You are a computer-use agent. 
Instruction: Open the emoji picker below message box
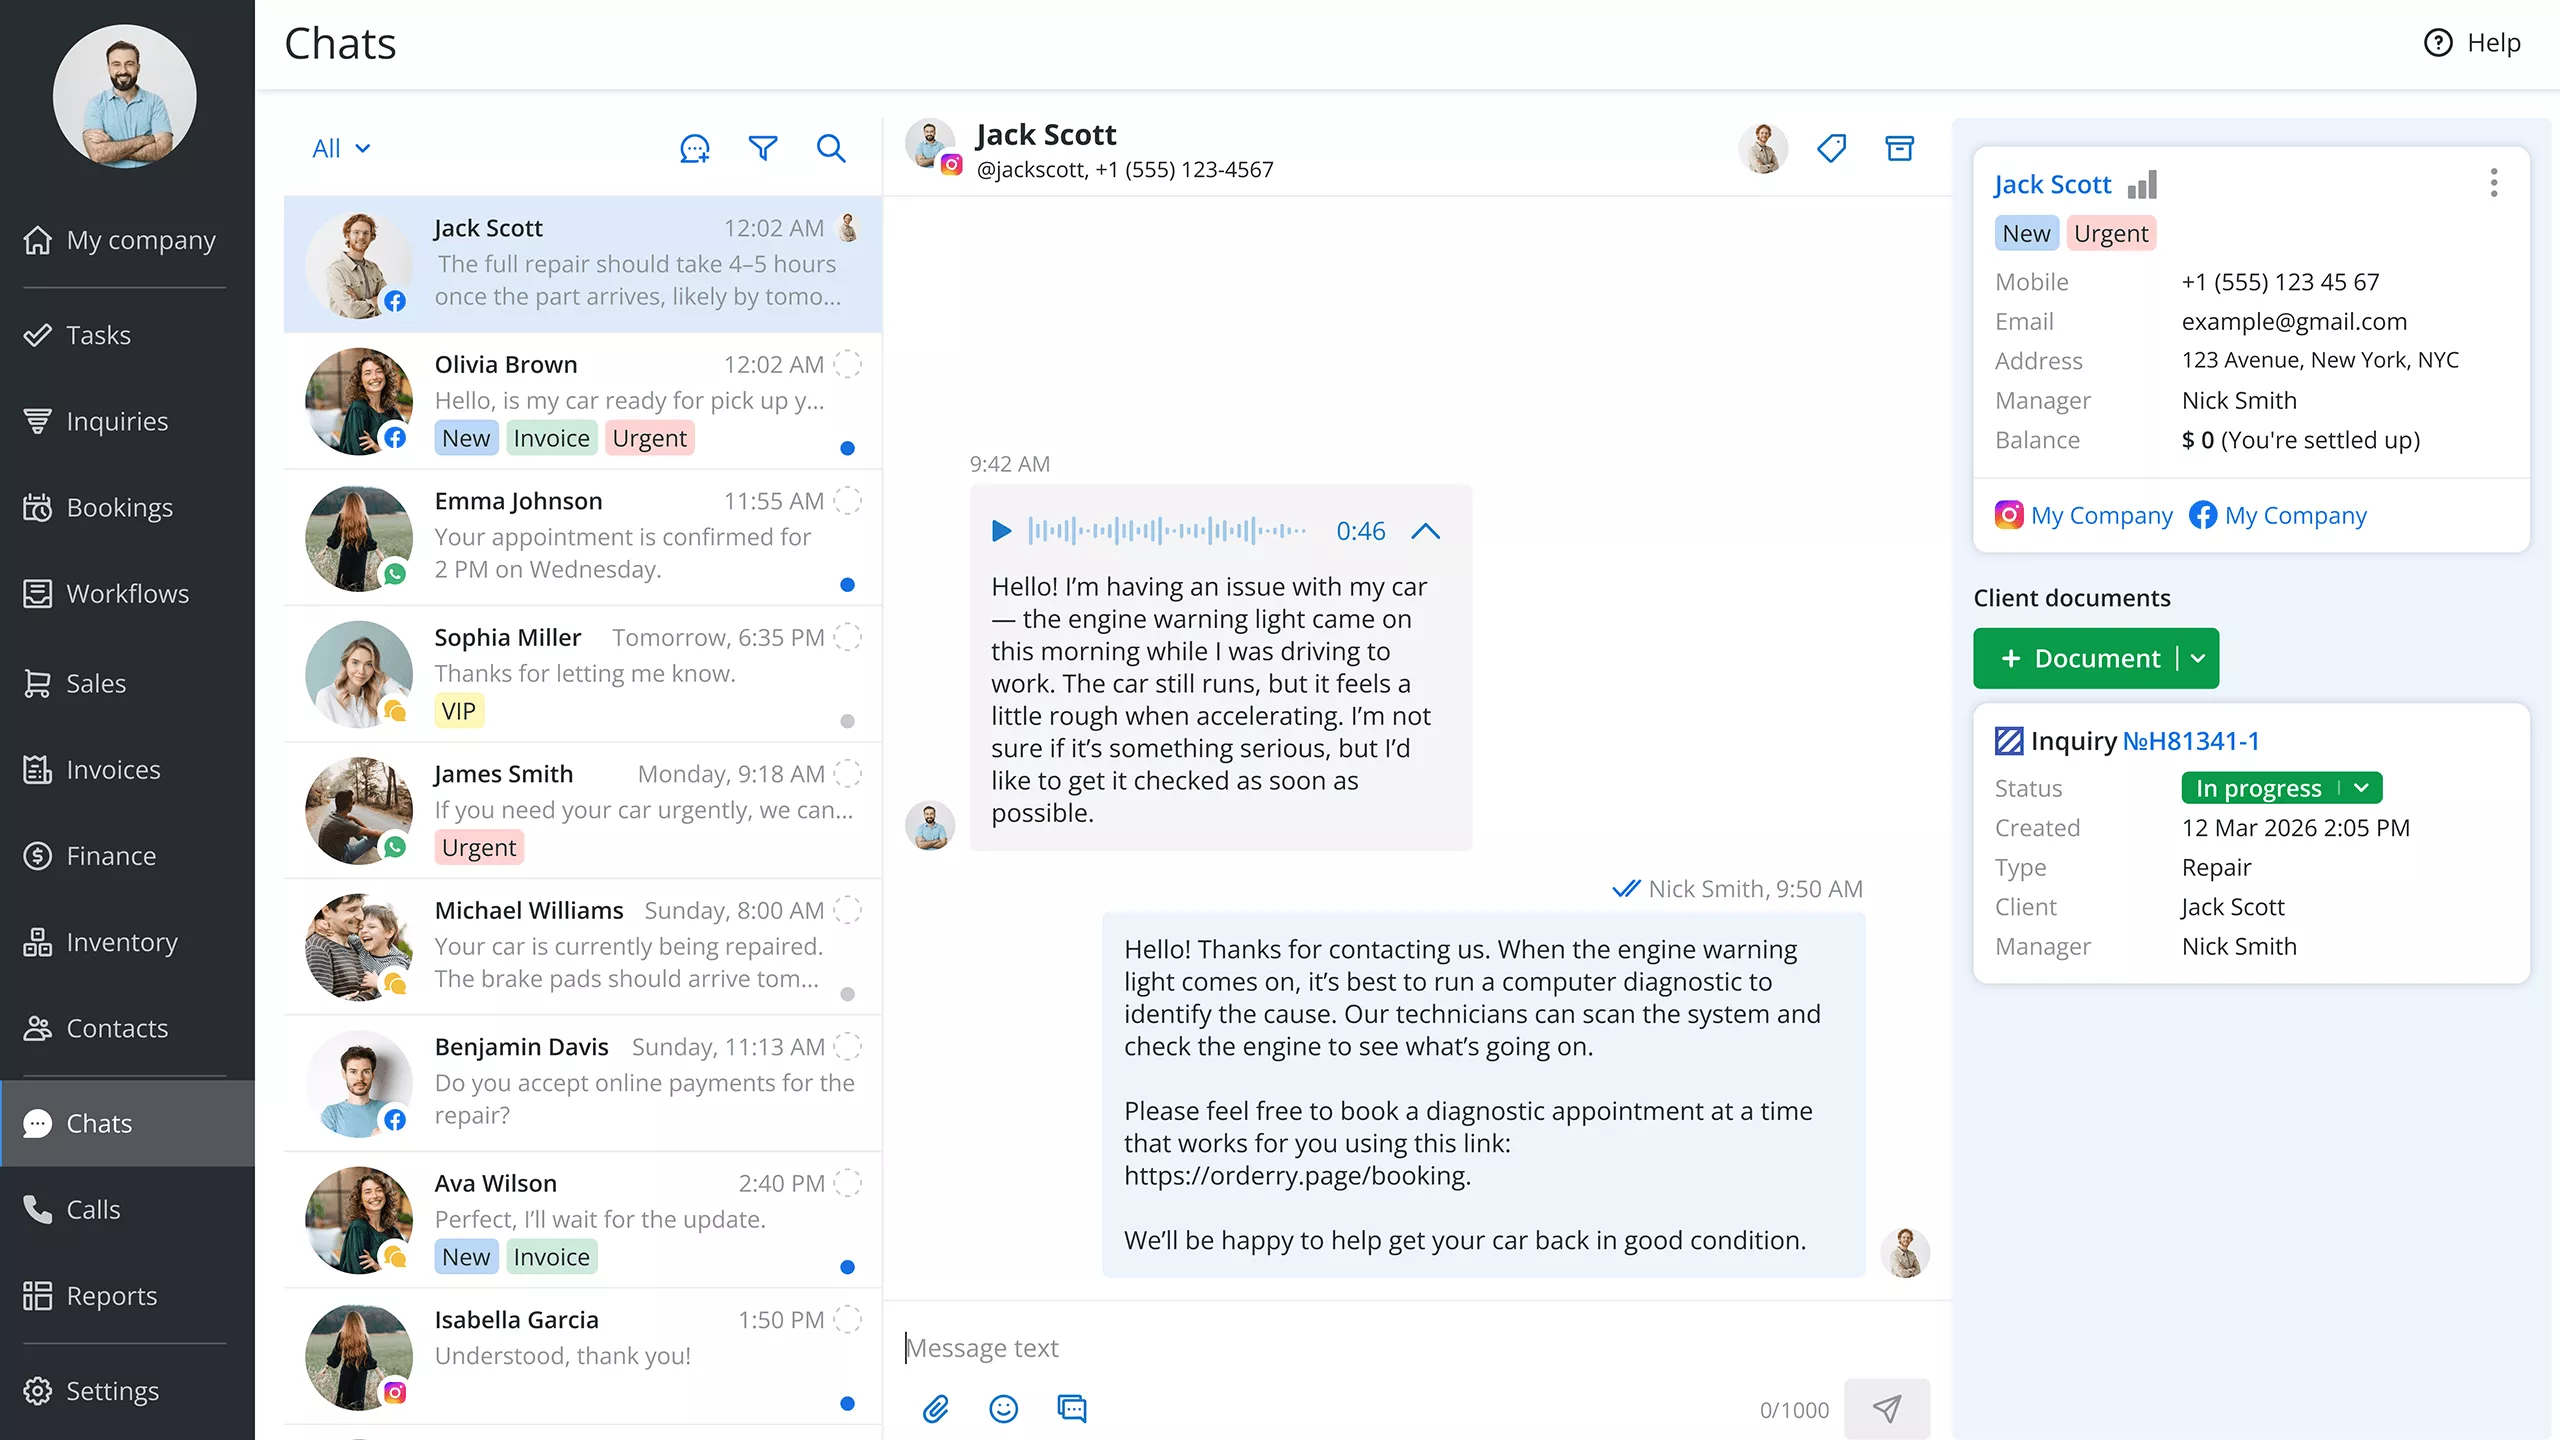click(x=1004, y=1409)
